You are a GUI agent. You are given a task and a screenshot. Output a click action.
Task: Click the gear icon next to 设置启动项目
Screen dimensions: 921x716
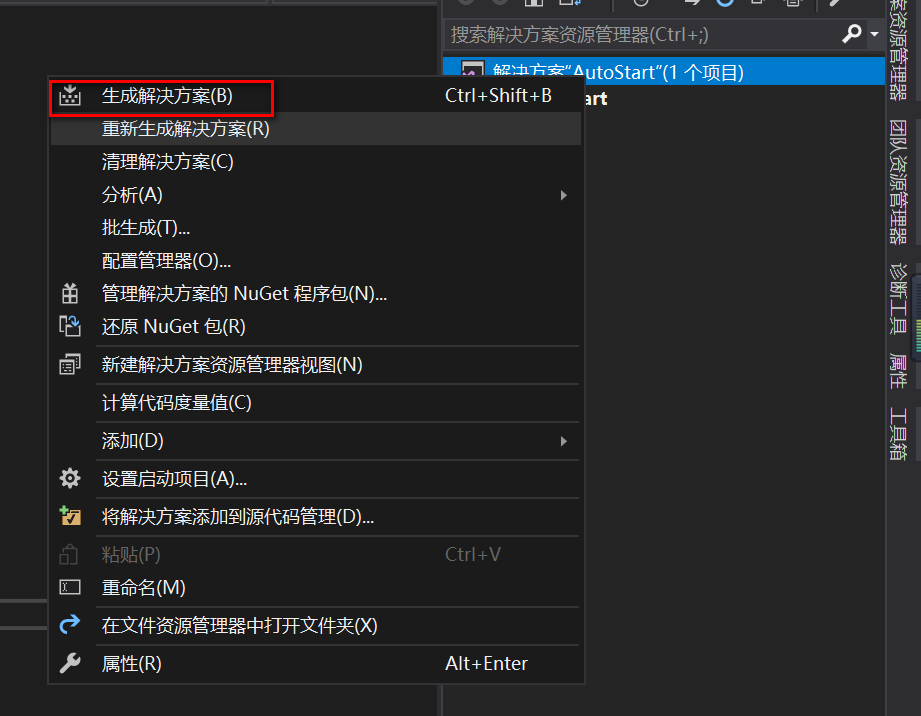pos(69,478)
